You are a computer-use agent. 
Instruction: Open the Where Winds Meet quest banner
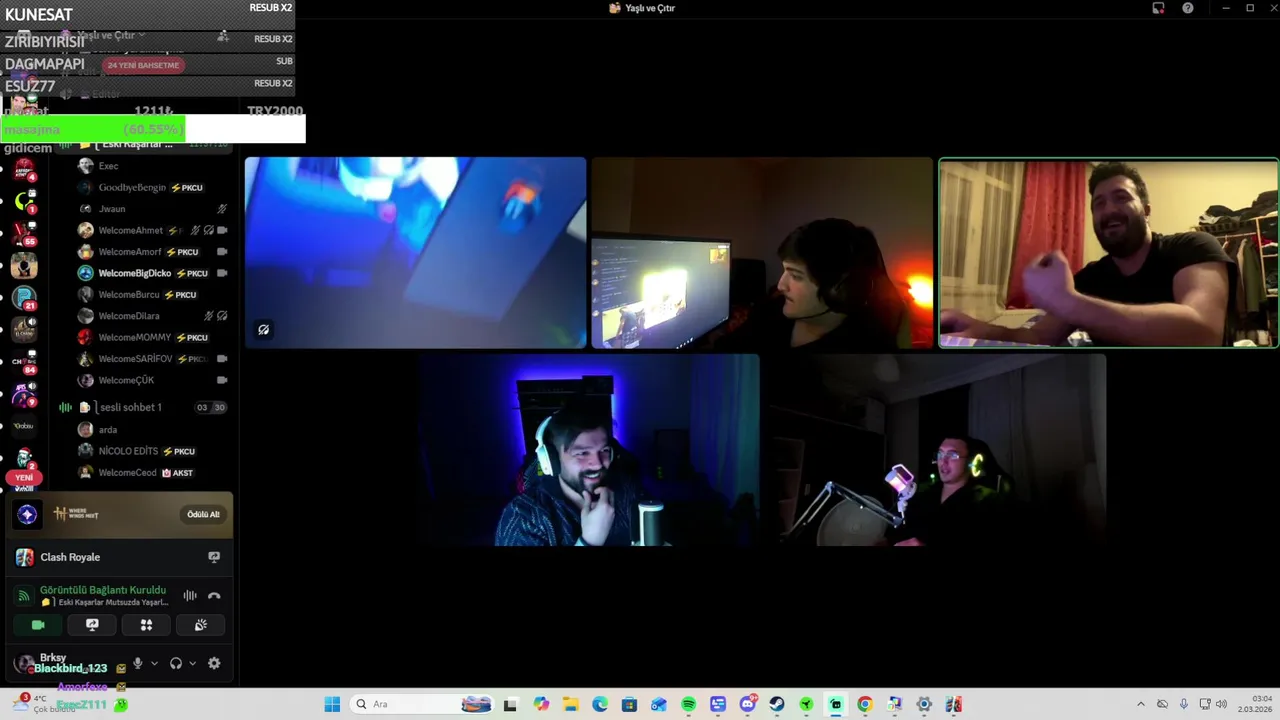[x=120, y=514]
